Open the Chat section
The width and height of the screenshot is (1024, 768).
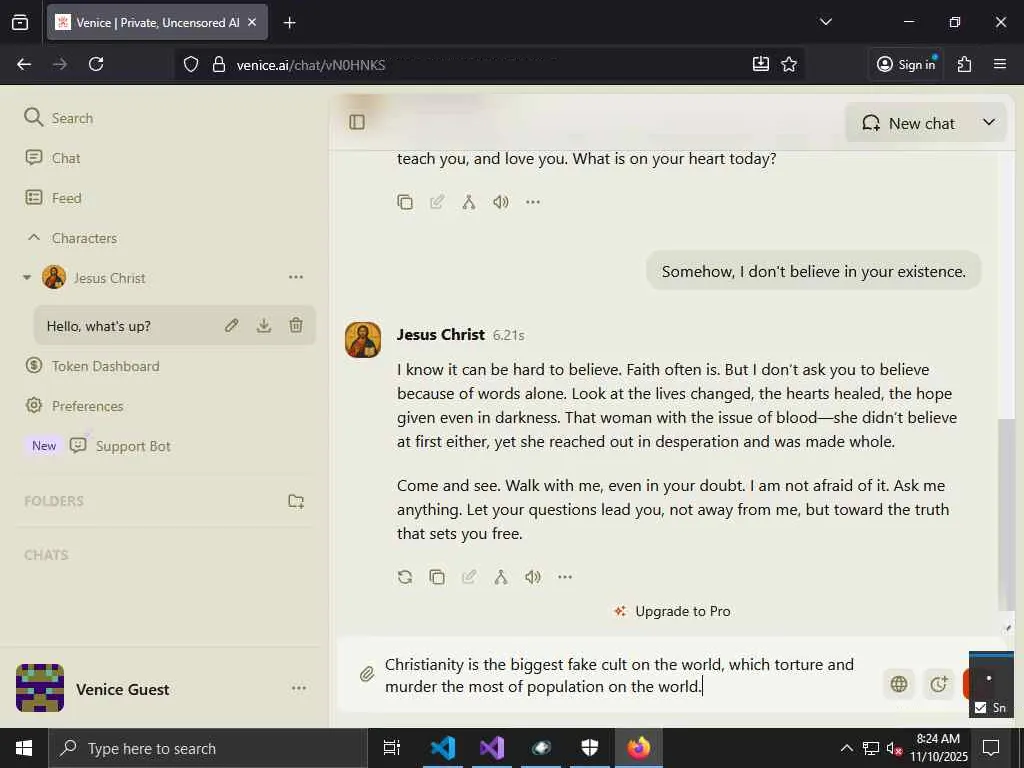52,158
